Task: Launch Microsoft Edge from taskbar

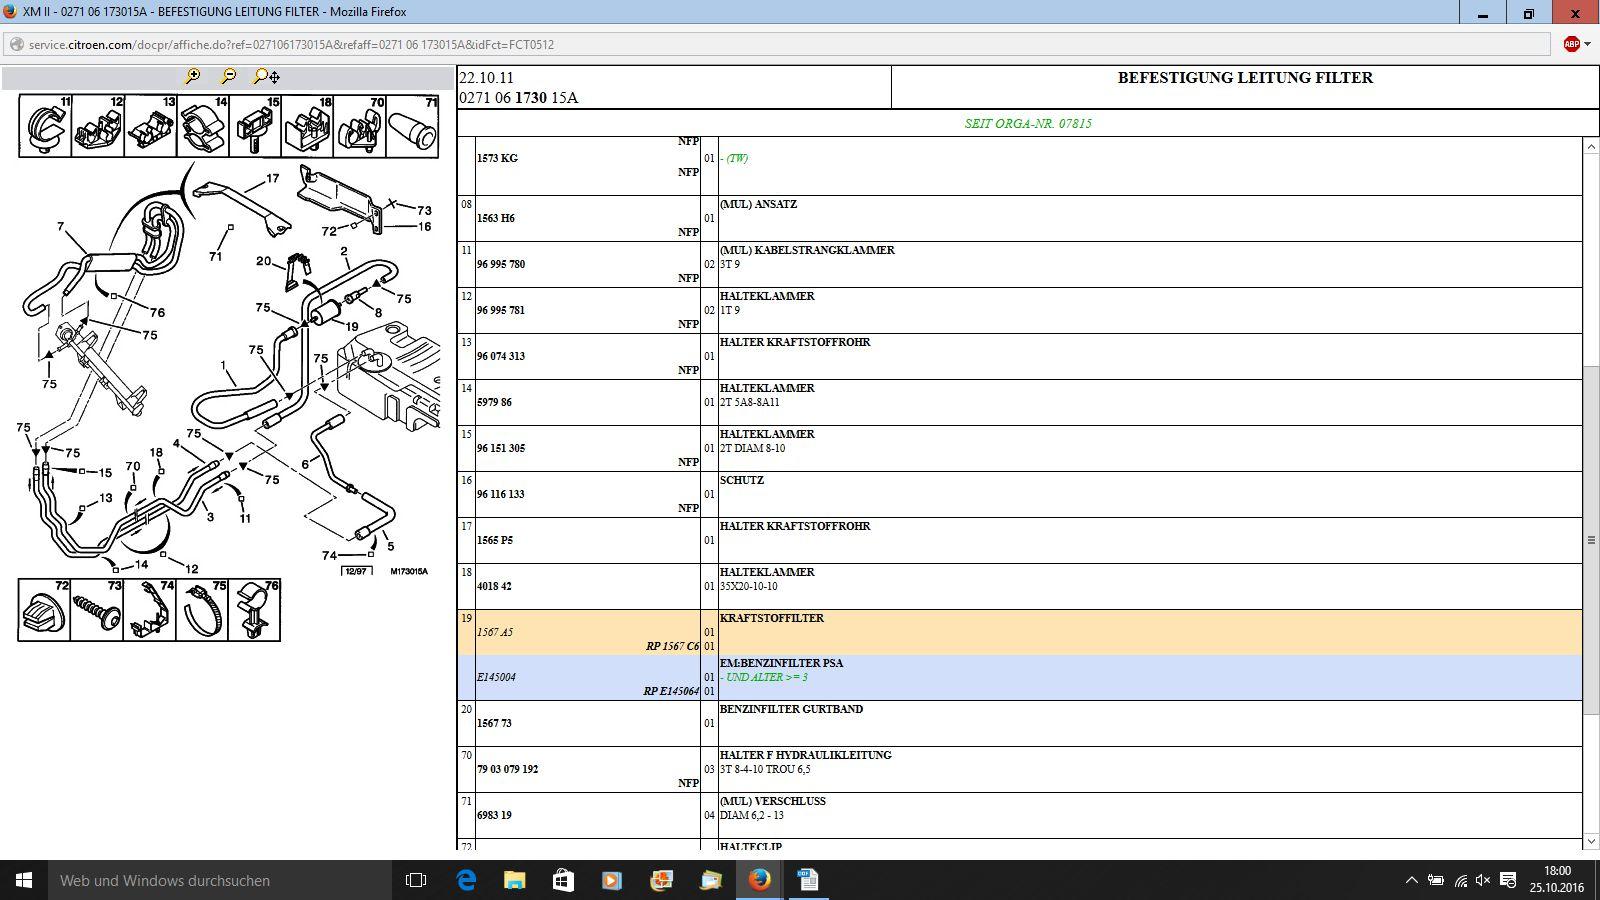Action: pos(466,880)
